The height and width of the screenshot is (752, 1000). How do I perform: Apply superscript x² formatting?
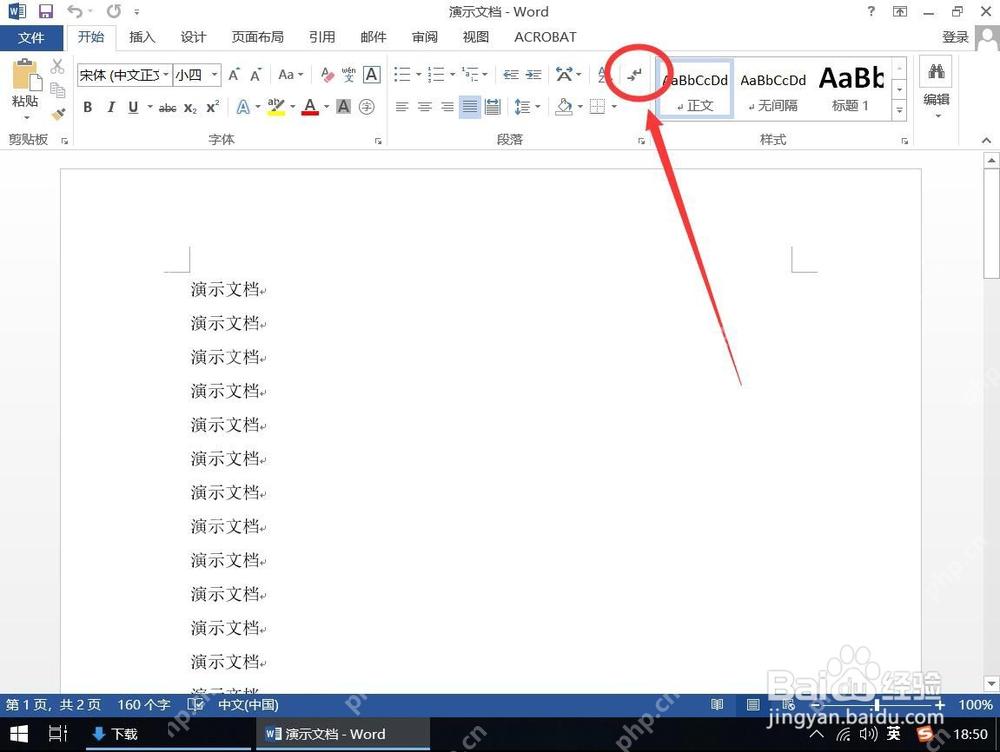click(x=212, y=107)
